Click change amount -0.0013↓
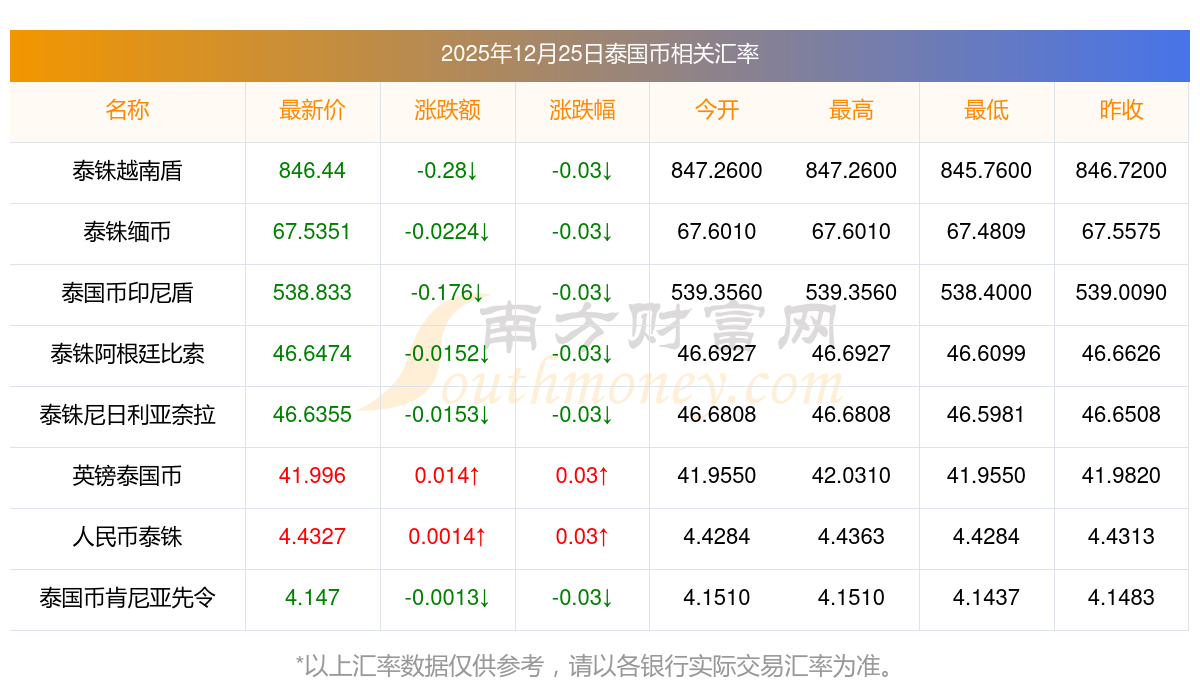The height and width of the screenshot is (697, 1200). click(447, 598)
